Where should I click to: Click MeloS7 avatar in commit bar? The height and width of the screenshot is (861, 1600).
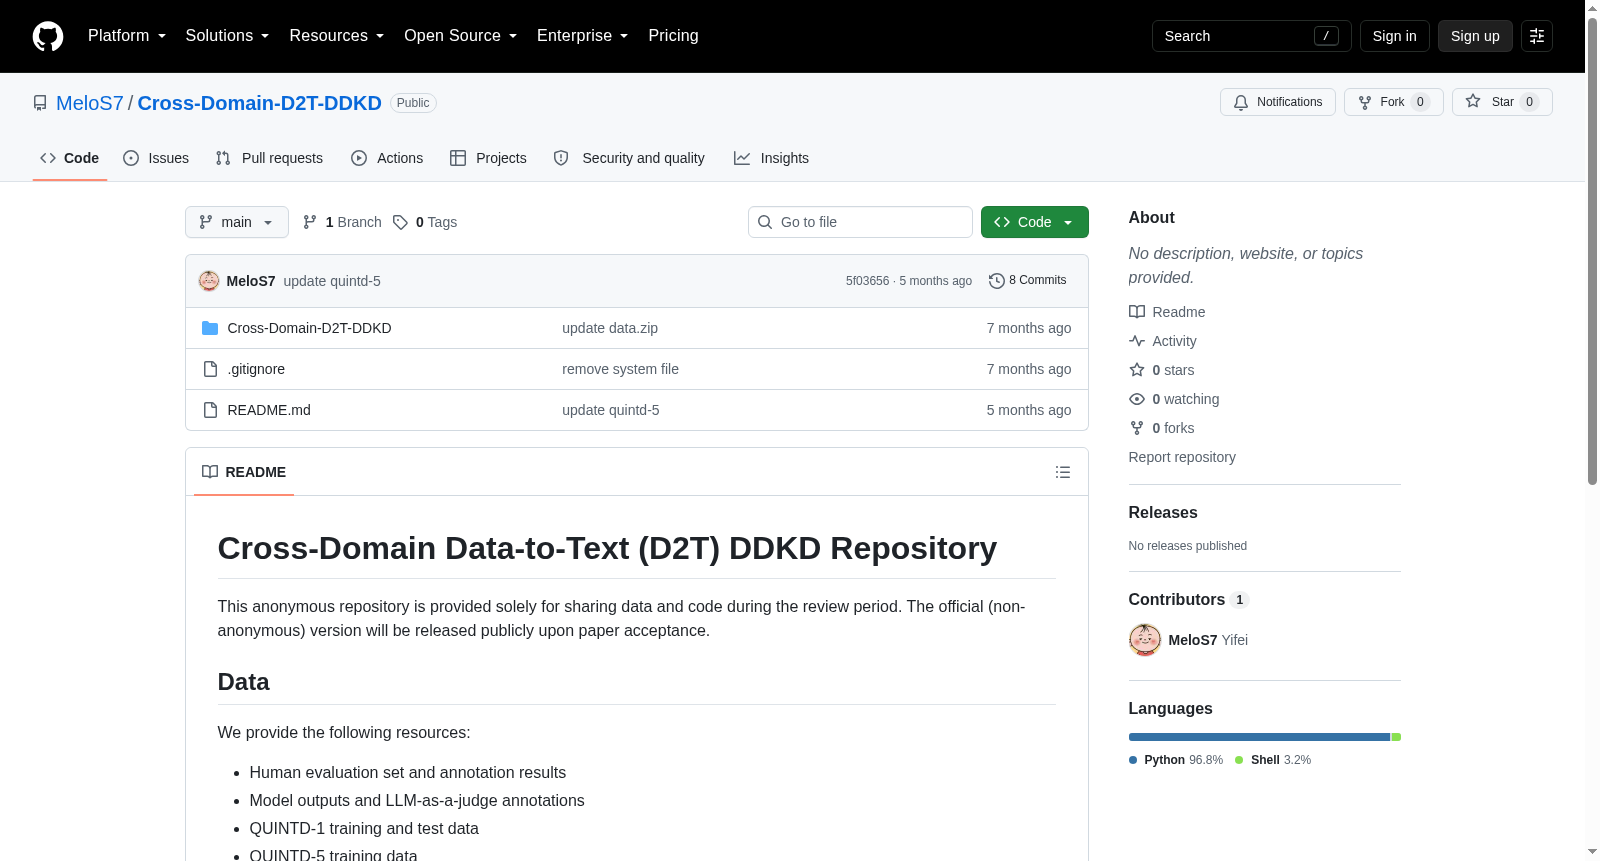pyautogui.click(x=209, y=281)
